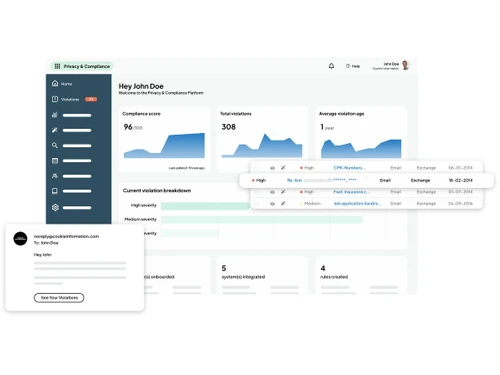Click the home icon in the sidebar
The width and height of the screenshot is (500, 375).
click(55, 83)
